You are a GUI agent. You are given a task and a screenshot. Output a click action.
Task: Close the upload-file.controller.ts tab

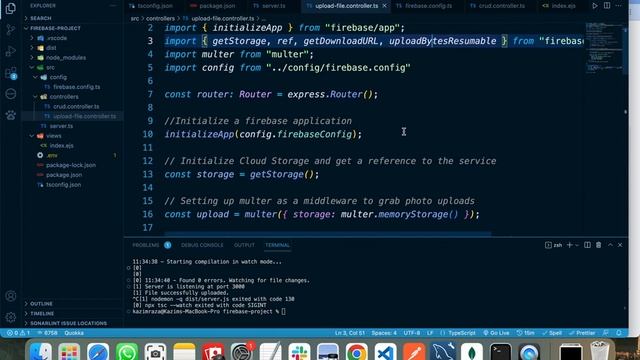pos(384,6)
